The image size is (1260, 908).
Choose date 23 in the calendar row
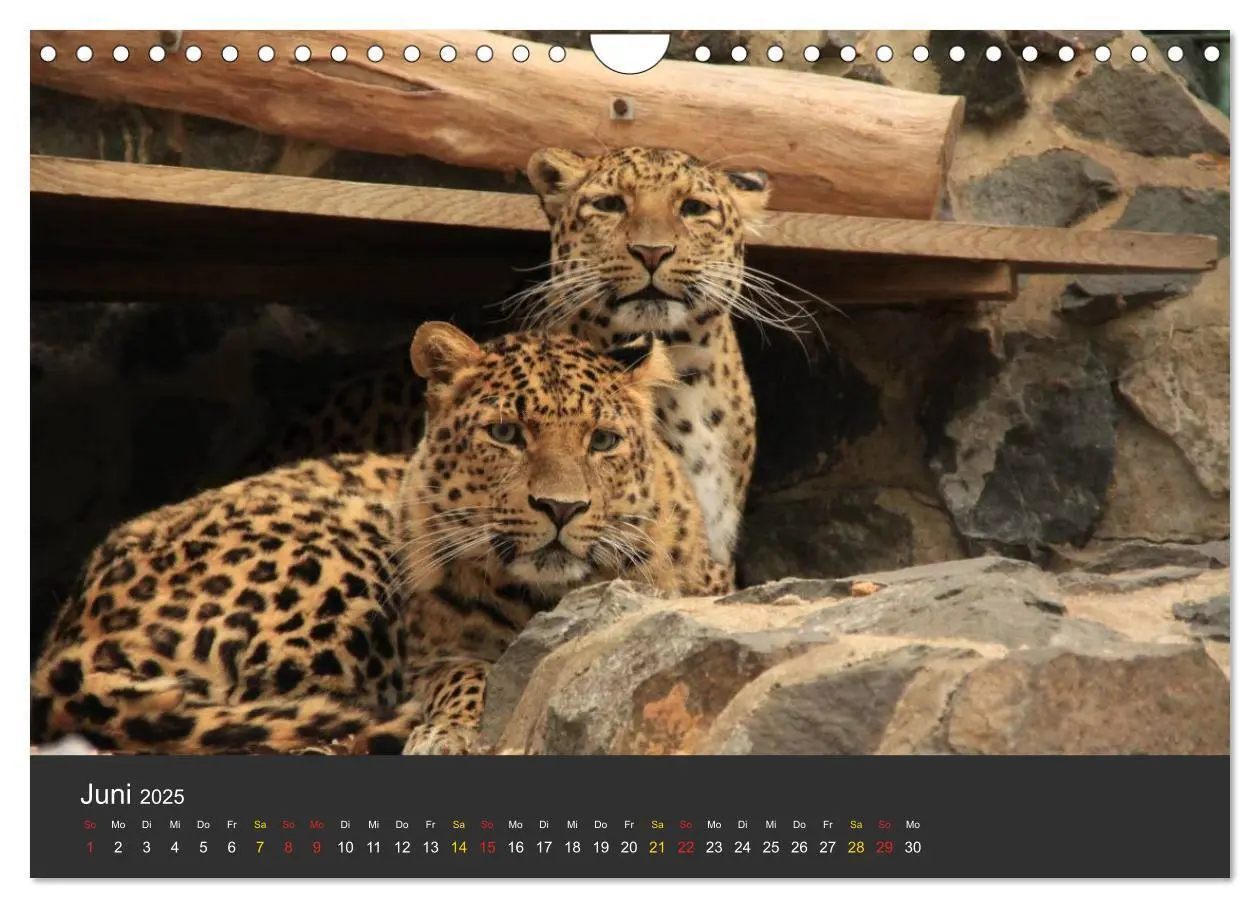(x=714, y=847)
